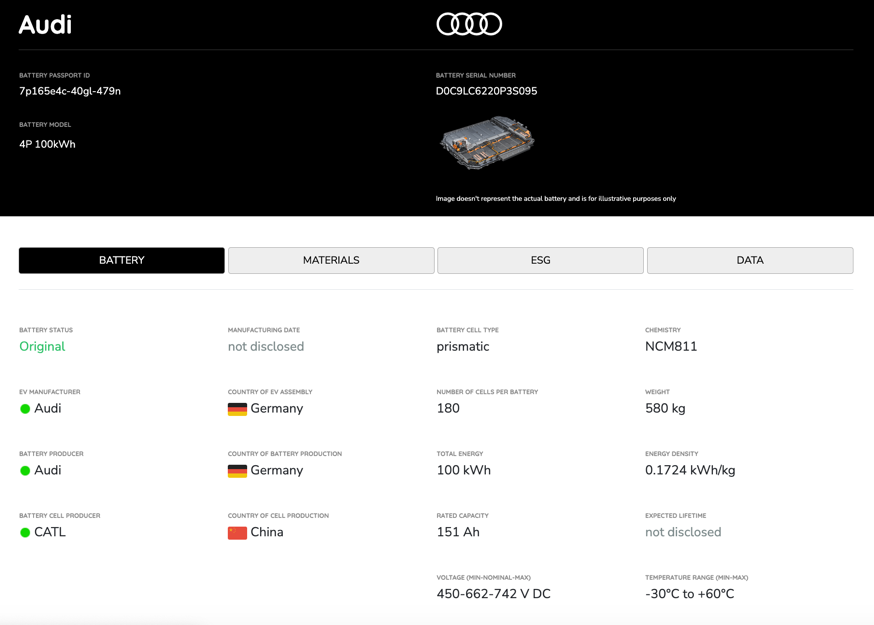This screenshot has width=874, height=625.
Task: Click the green Original battery status
Action: pyautogui.click(x=42, y=346)
